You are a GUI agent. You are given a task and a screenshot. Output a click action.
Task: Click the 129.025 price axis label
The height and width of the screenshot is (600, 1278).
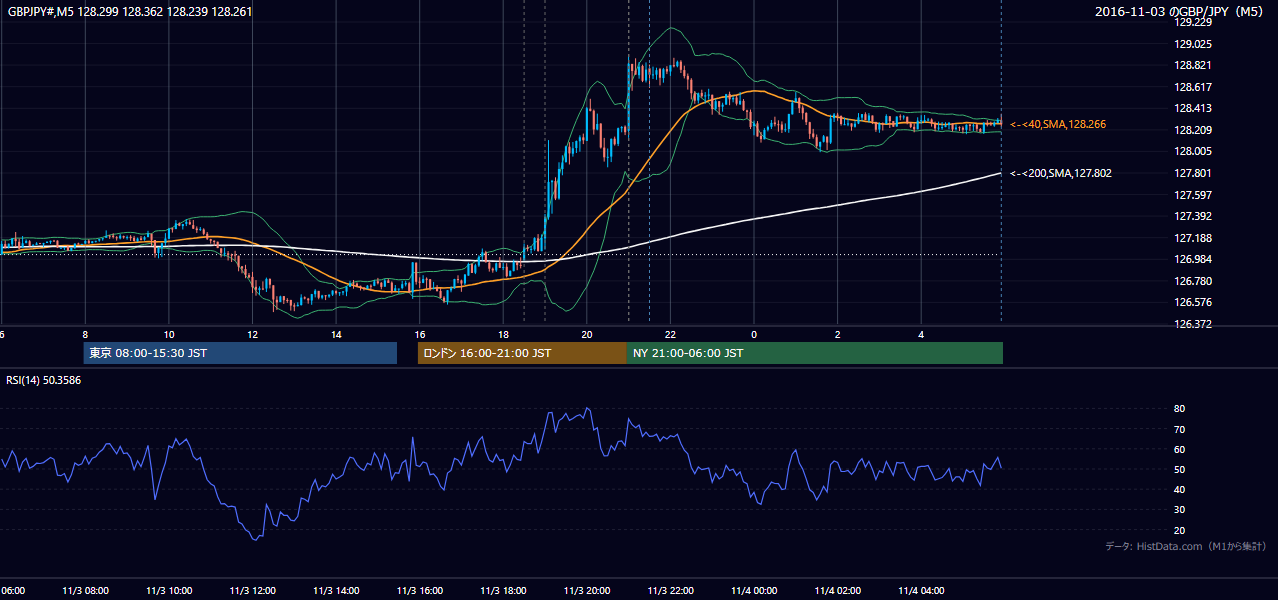[1192, 44]
